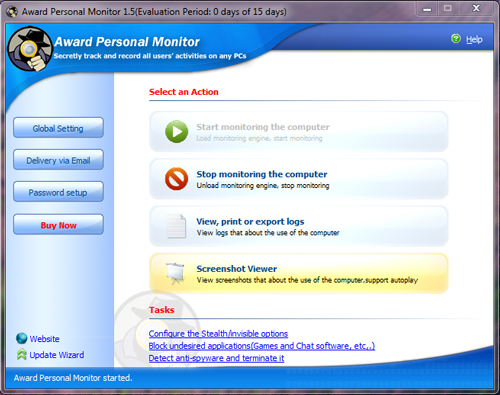Click the projector screen Screenshot Viewer icon

click(175, 273)
